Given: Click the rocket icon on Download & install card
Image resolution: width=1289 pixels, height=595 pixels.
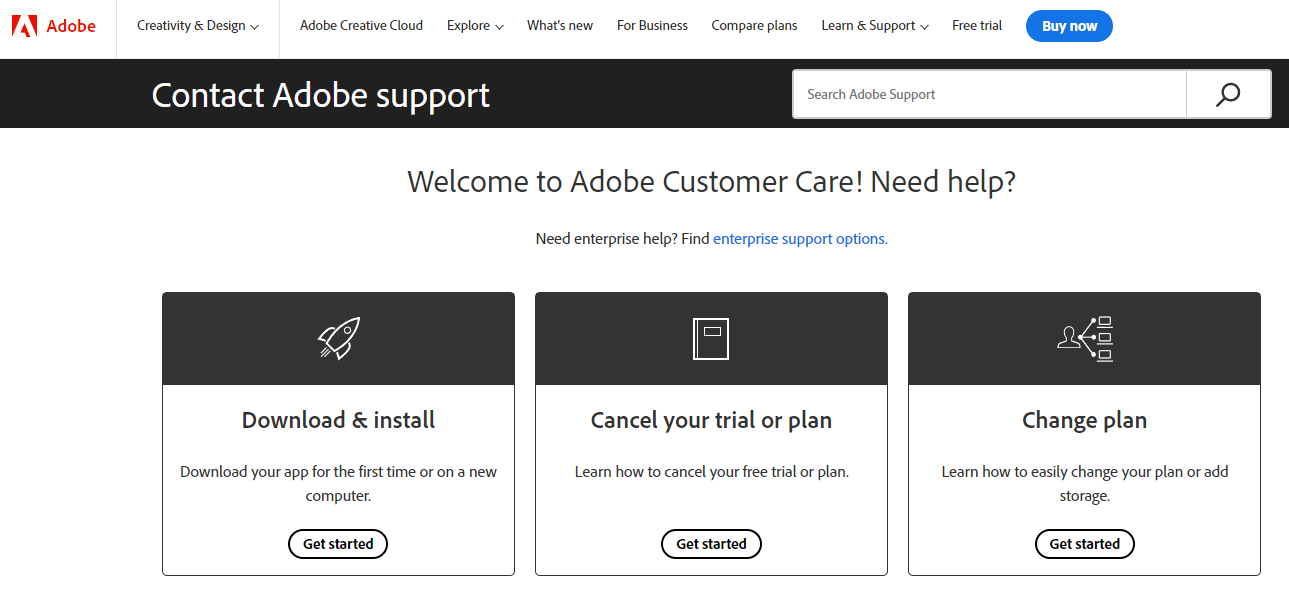Looking at the screenshot, I should click(338, 338).
